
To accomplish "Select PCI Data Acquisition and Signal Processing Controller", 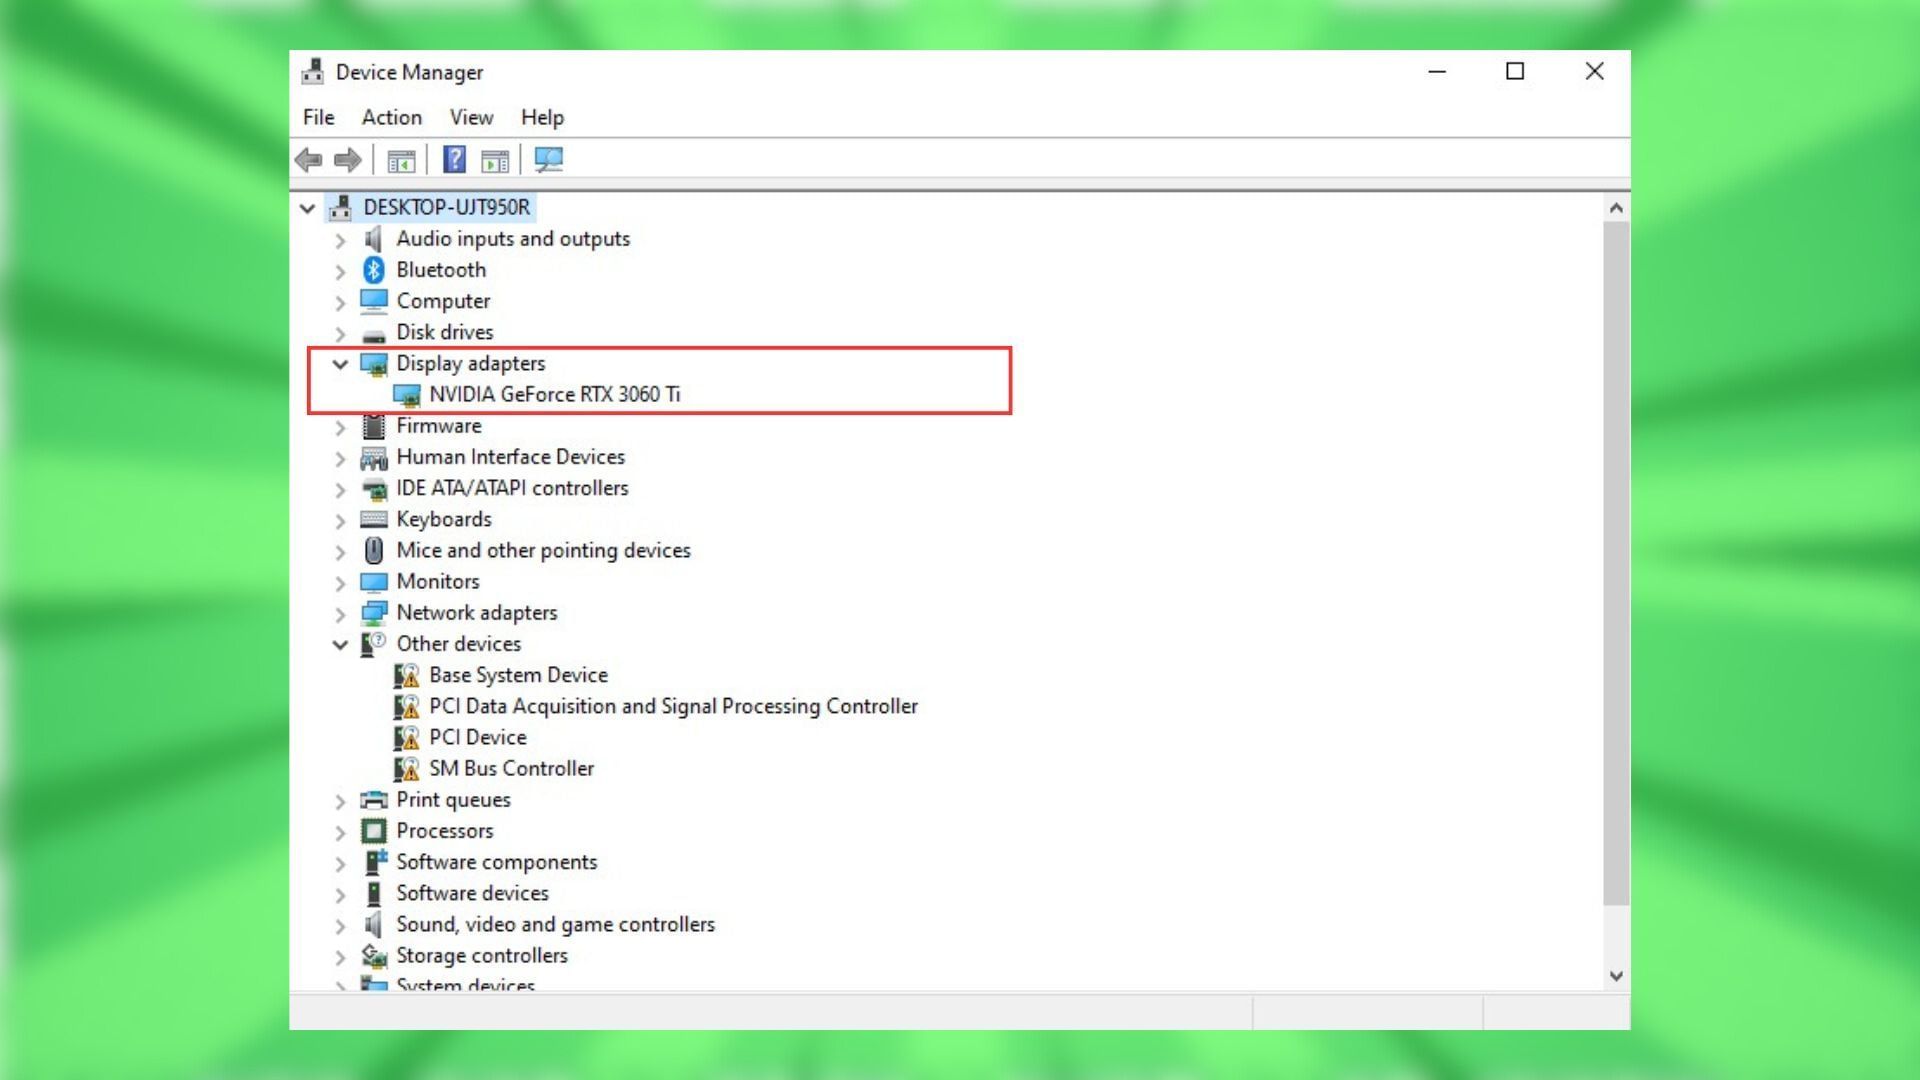I will 673,706.
